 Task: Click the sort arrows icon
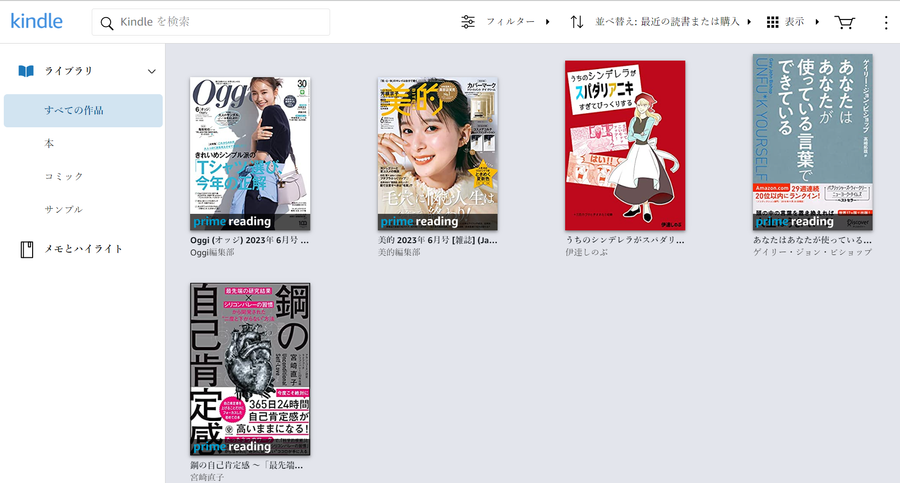(x=577, y=22)
